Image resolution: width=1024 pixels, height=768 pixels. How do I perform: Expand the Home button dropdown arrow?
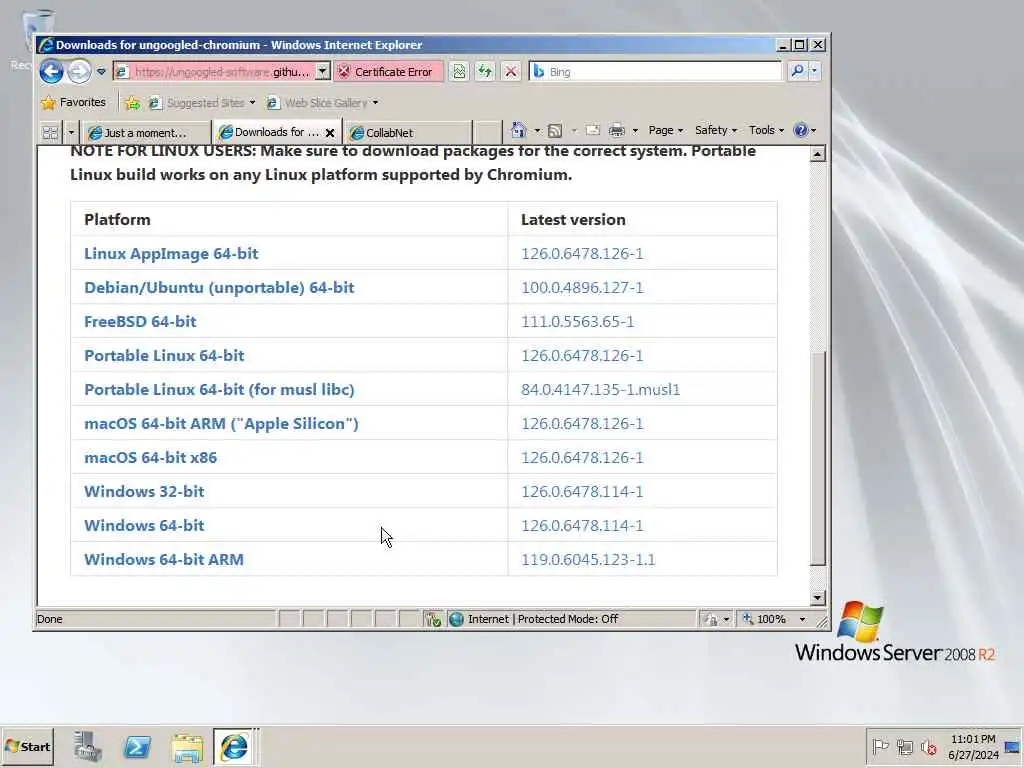click(537, 131)
